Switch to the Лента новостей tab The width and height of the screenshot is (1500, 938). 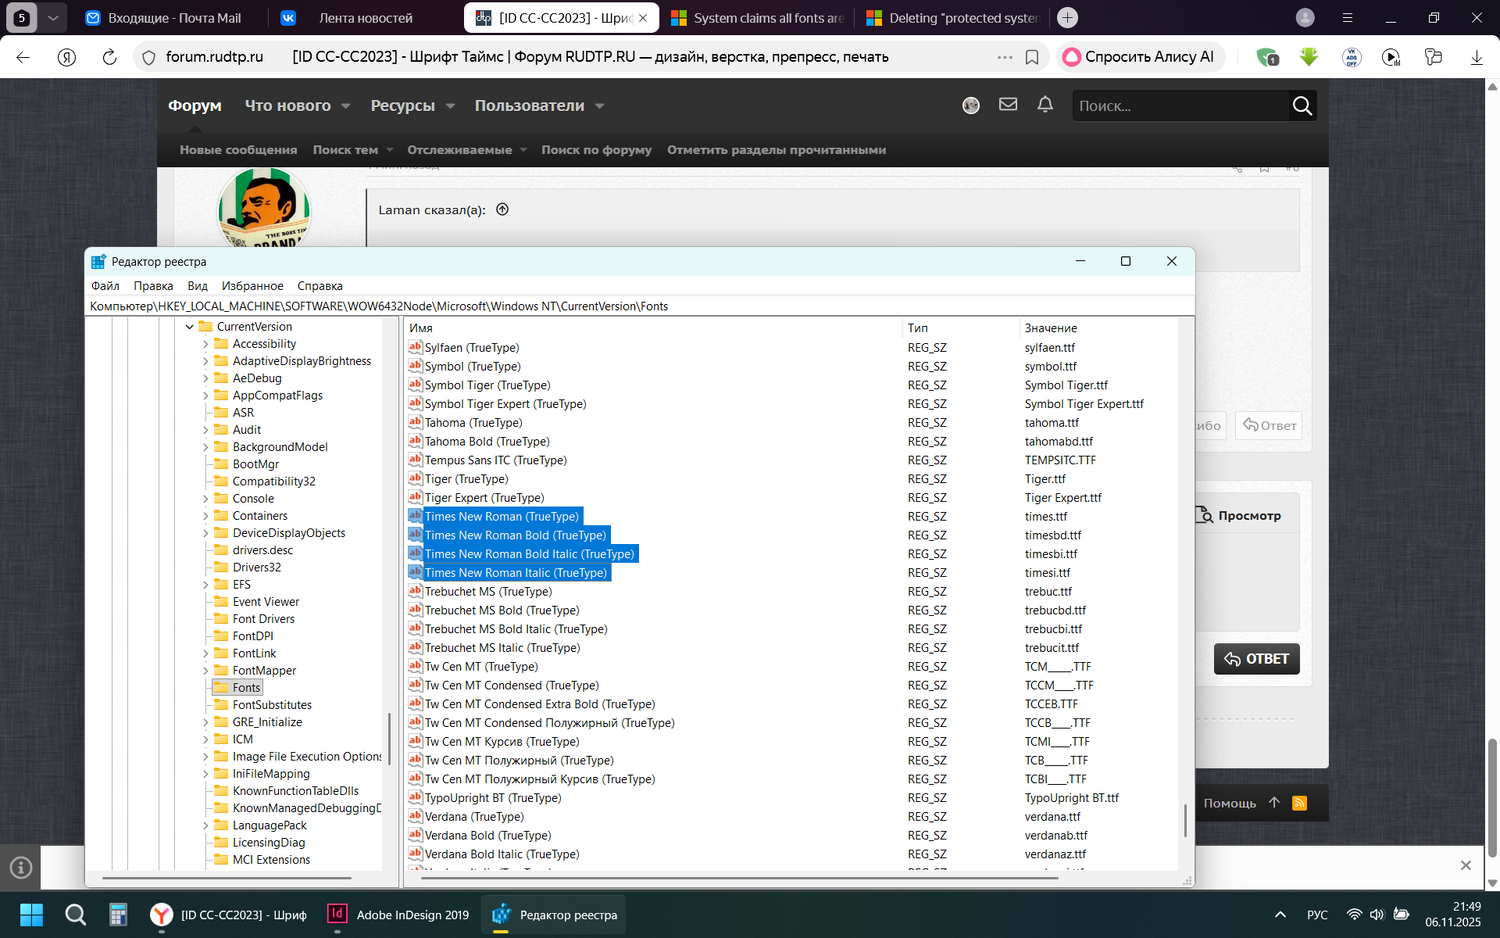coord(365,18)
